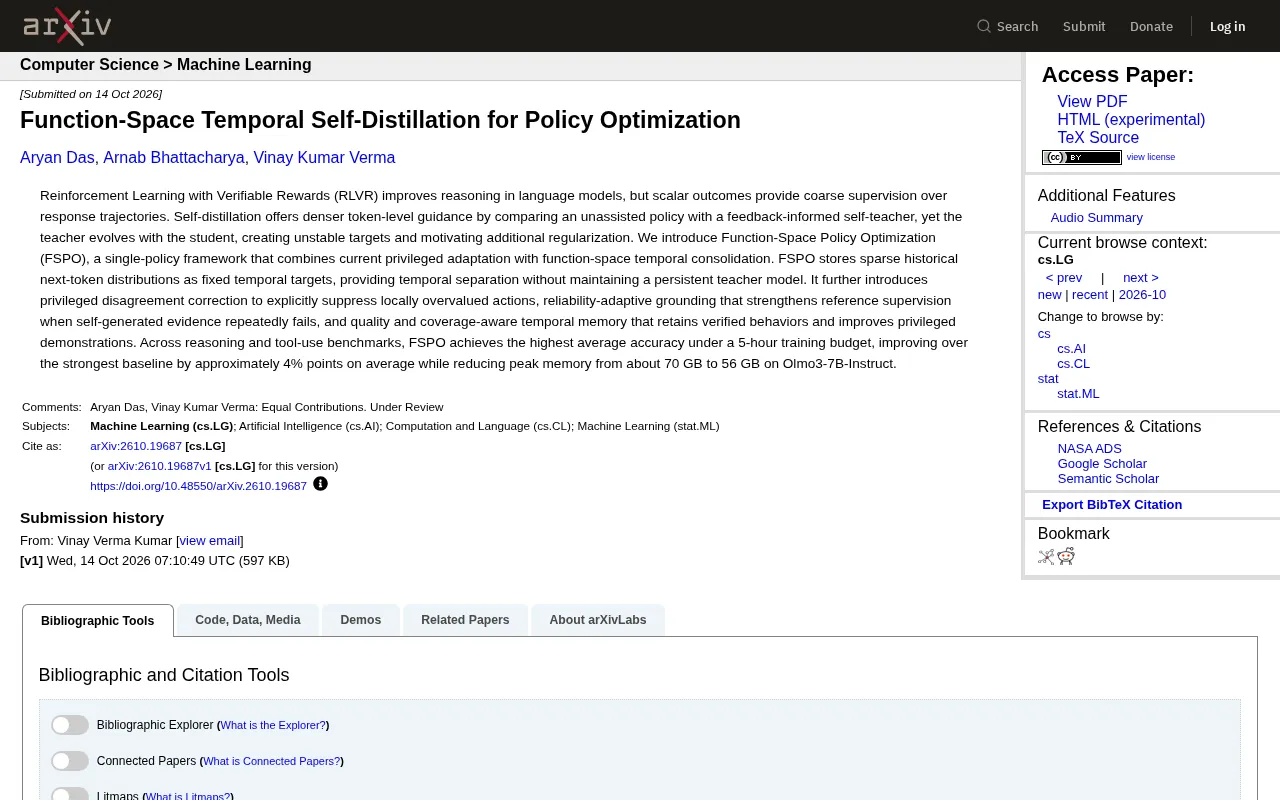Screen dimensions: 1280x800
Task: Open the DOI link for arXiv.2610.19687
Action: pyautogui.click(x=198, y=486)
